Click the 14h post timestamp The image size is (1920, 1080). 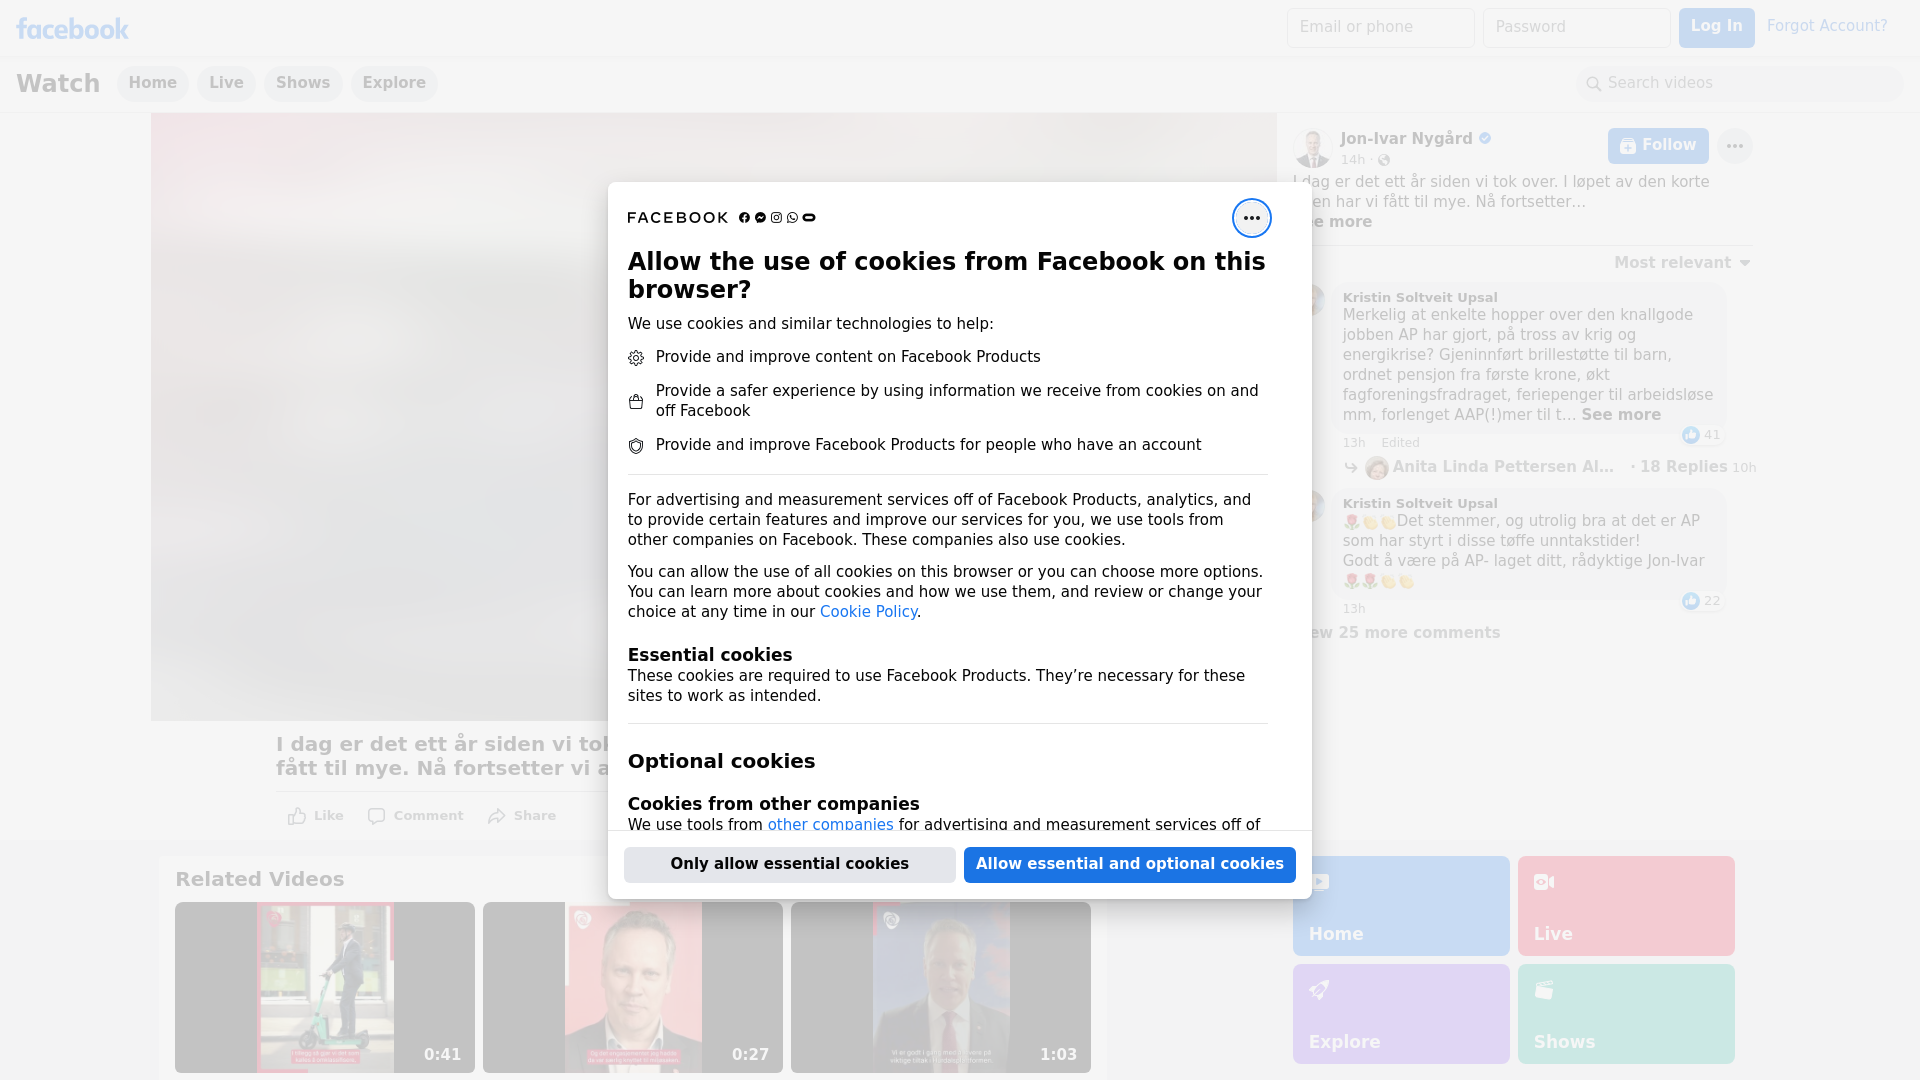point(1352,160)
